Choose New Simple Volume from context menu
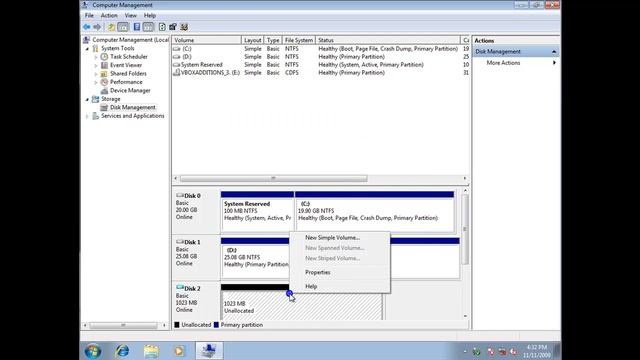 click(340, 238)
